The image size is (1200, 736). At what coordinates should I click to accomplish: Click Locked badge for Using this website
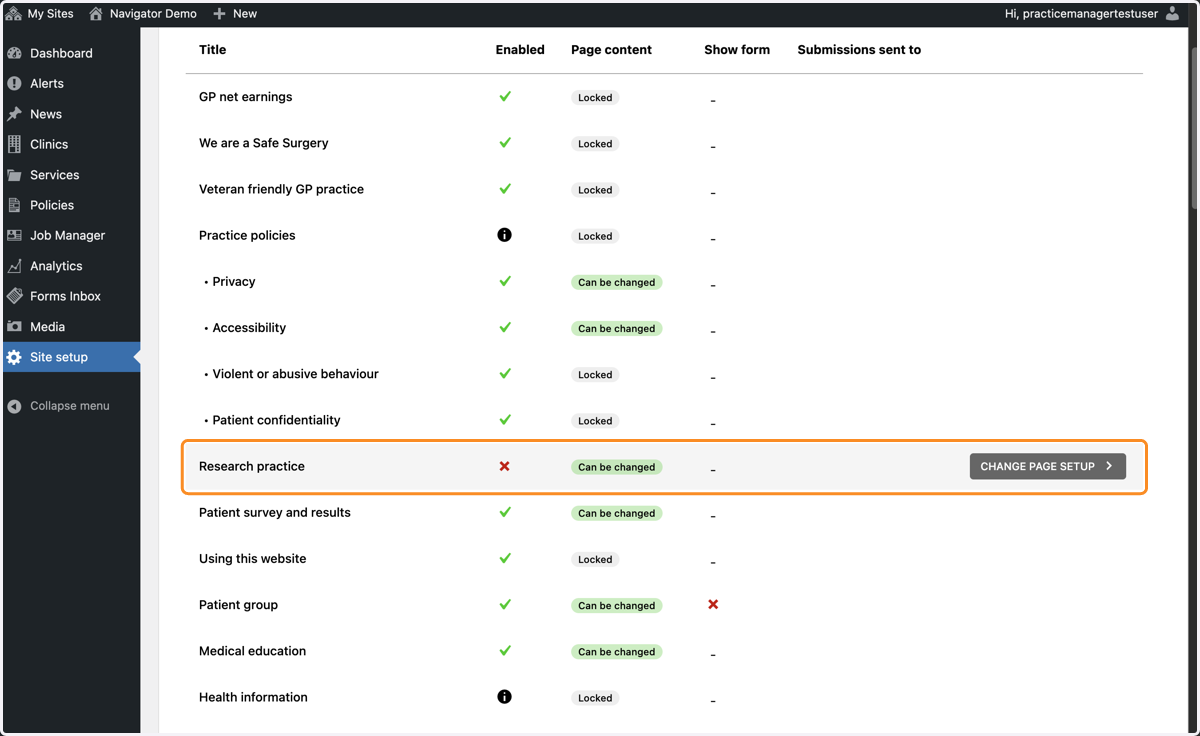click(x=595, y=560)
